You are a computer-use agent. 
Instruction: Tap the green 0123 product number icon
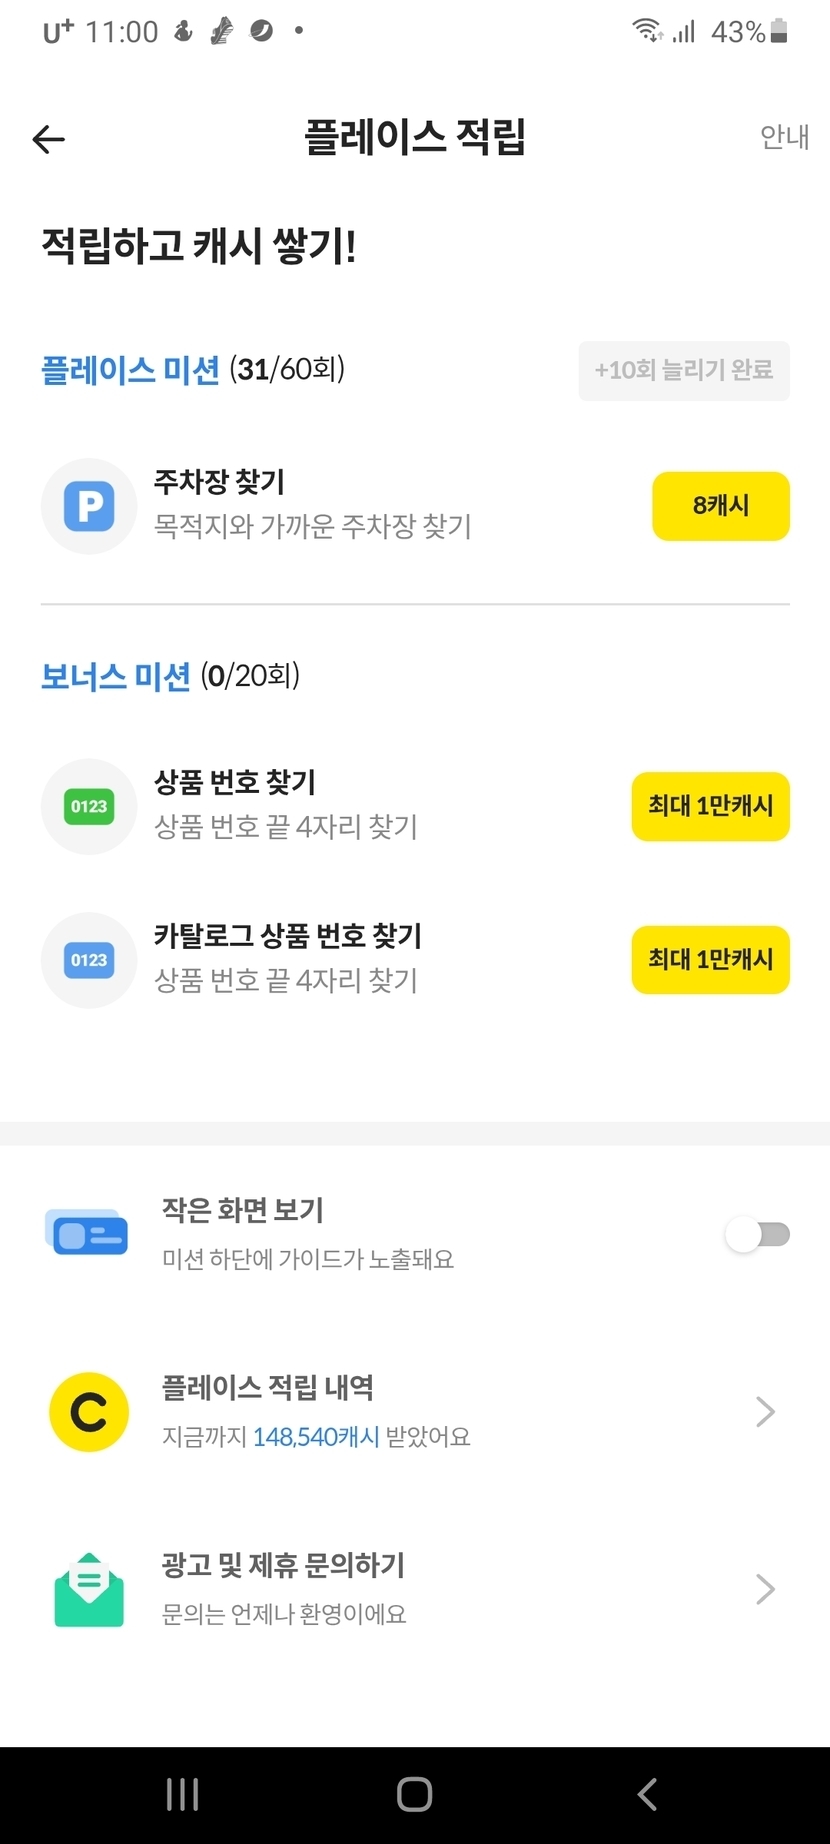click(89, 806)
